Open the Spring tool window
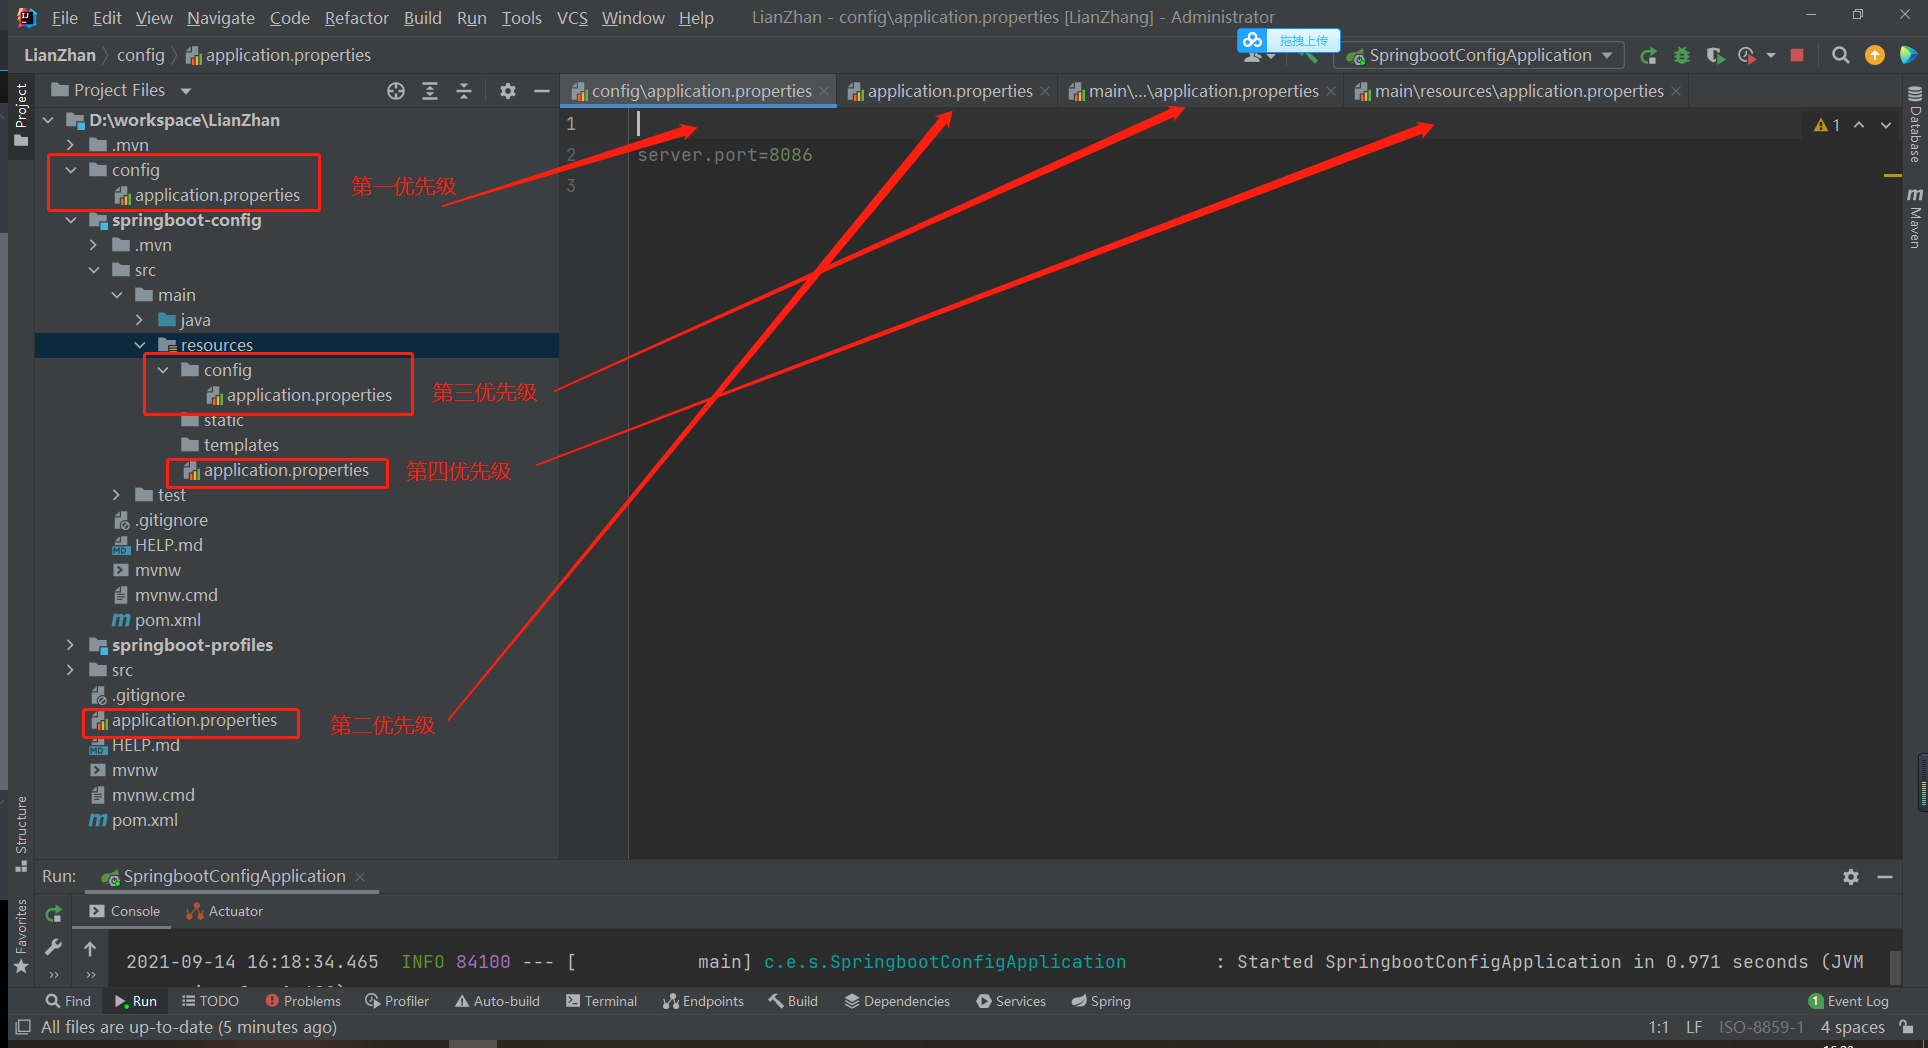The height and width of the screenshot is (1048, 1928). (1101, 1001)
